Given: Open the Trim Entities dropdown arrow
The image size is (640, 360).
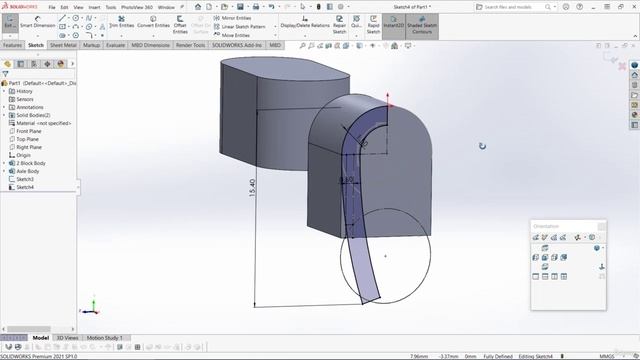Looking at the screenshot, I should point(121,36).
